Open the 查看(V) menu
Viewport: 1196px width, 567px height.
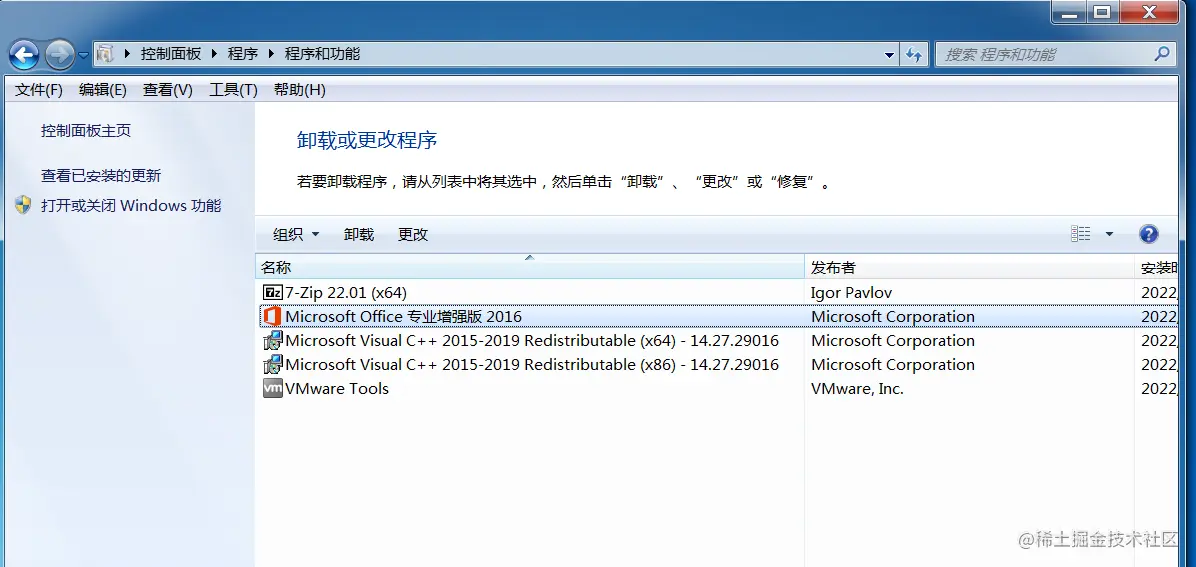click(x=167, y=90)
